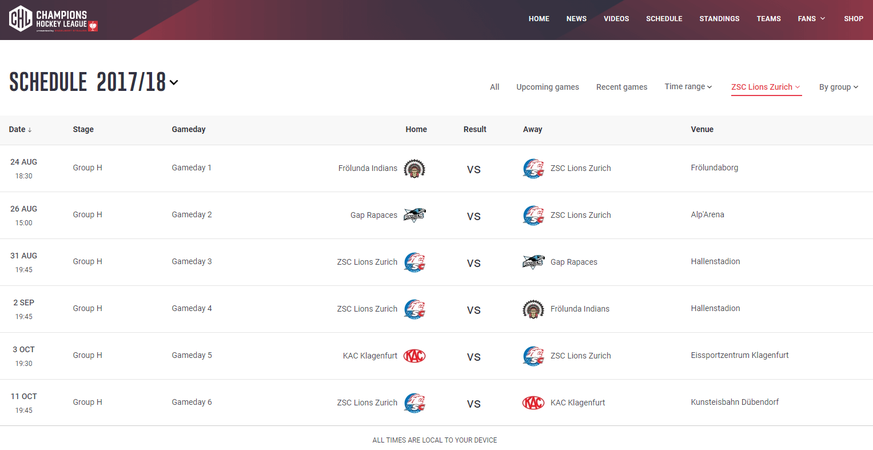The width and height of the screenshot is (873, 450).
Task: Click the Champions Hockey League logo
Action: [x=53, y=19]
